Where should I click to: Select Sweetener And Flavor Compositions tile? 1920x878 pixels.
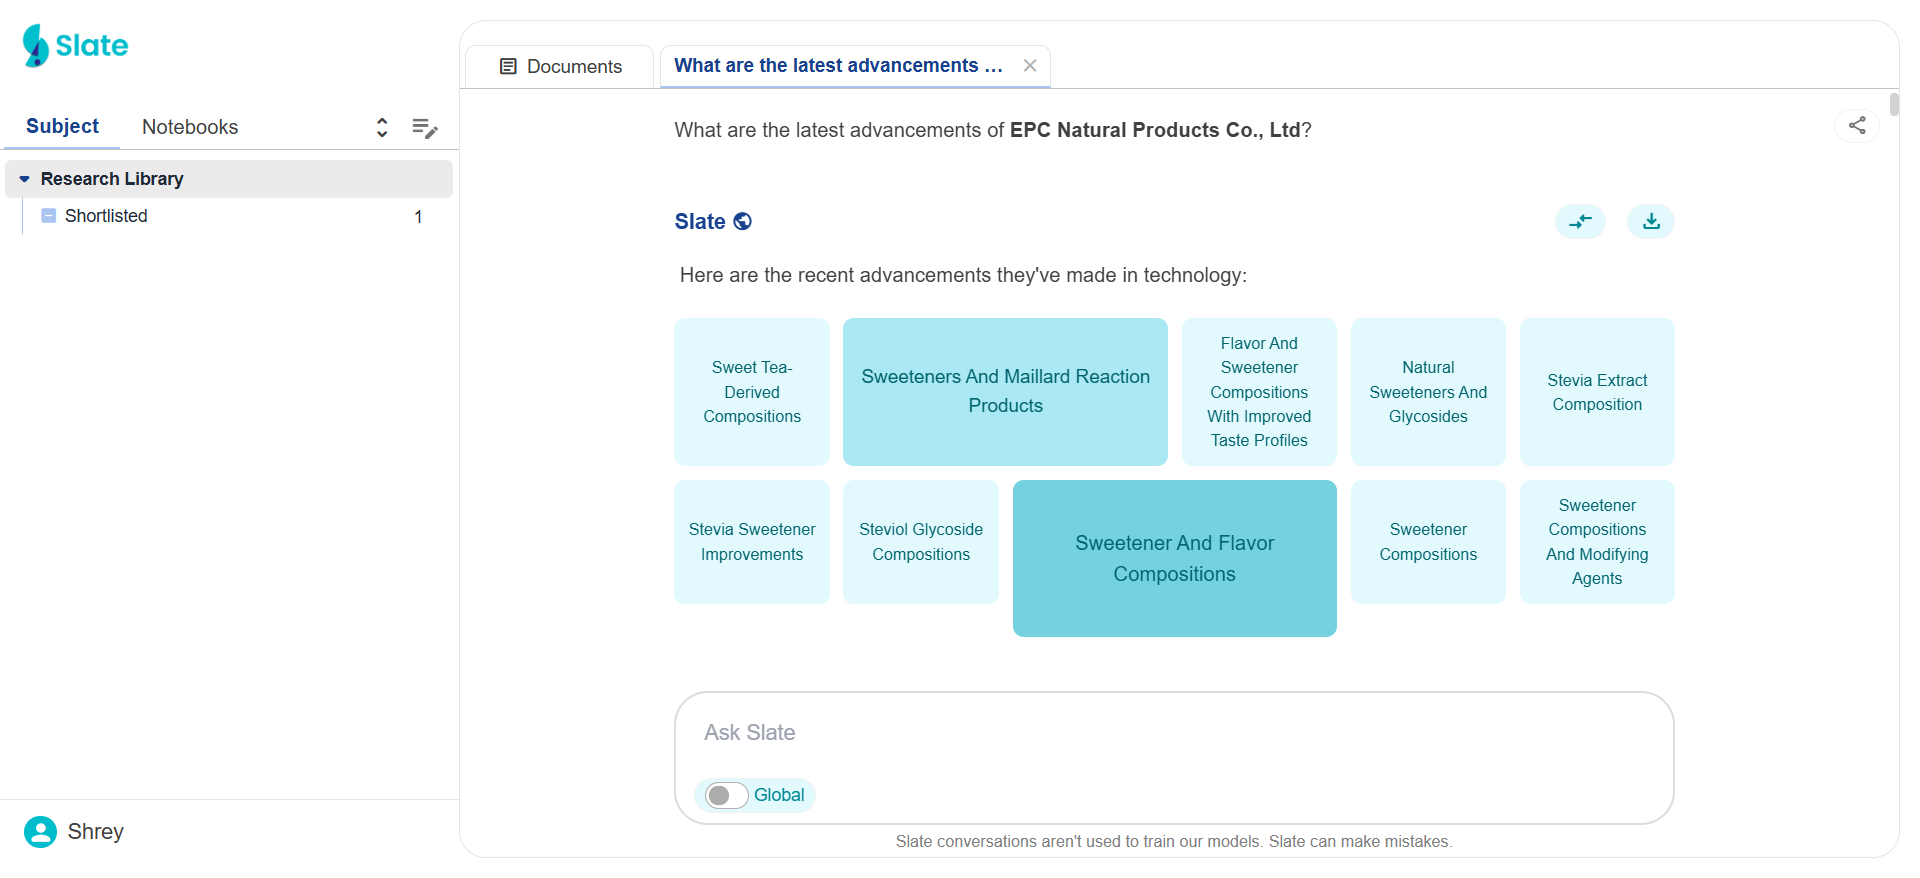[x=1174, y=558]
